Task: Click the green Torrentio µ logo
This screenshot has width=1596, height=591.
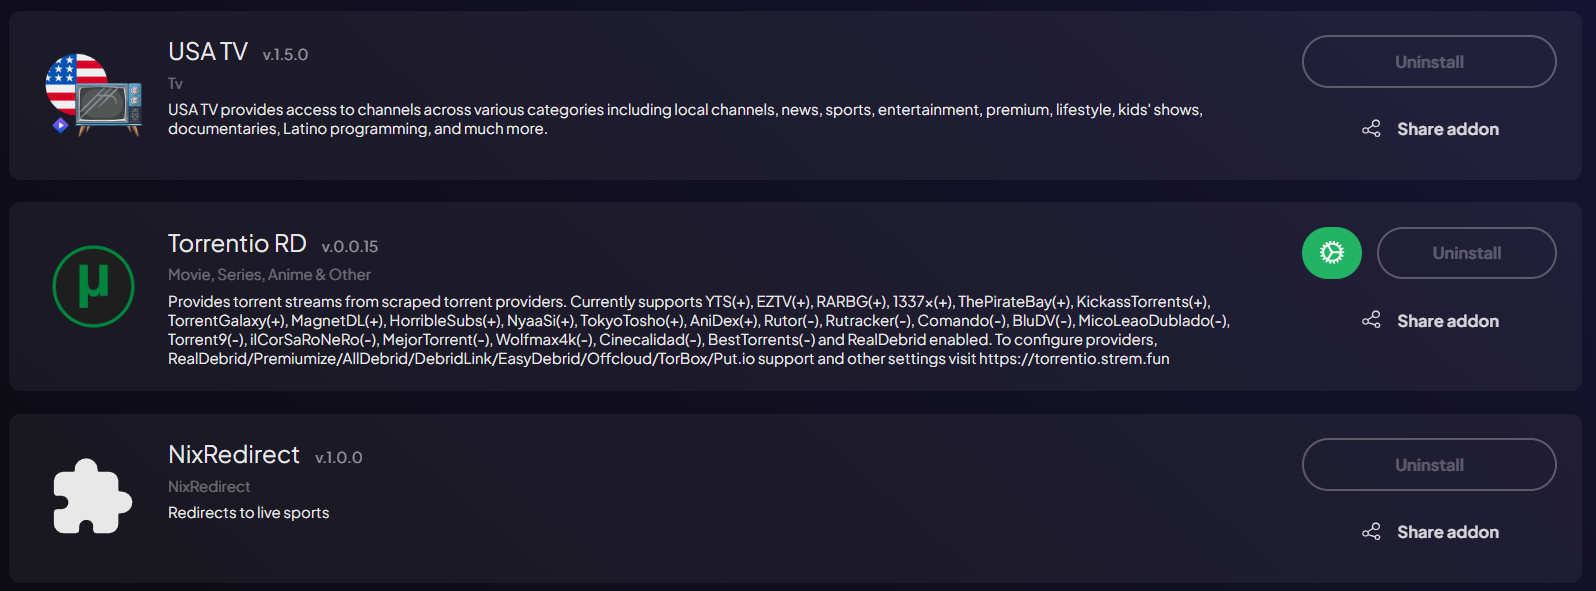Action: [93, 286]
